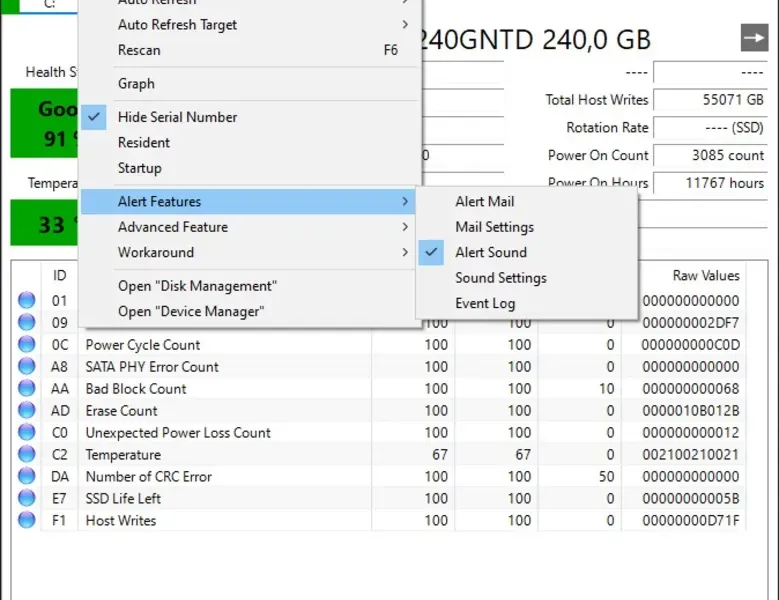Toggle the Alert Sound option

tap(527, 252)
